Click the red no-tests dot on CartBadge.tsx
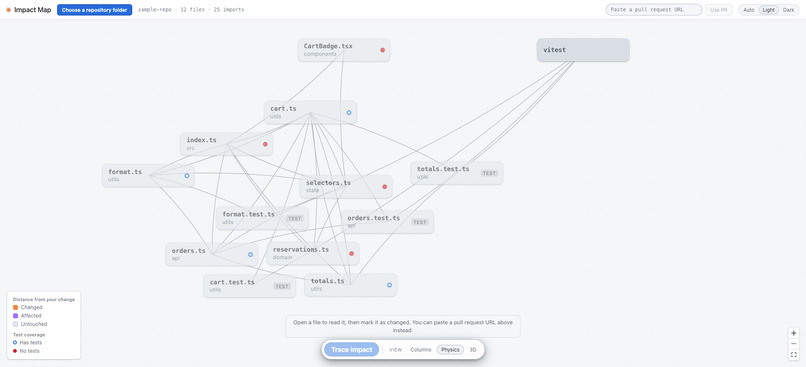Image resolution: width=806 pixels, height=367 pixels. click(x=382, y=50)
